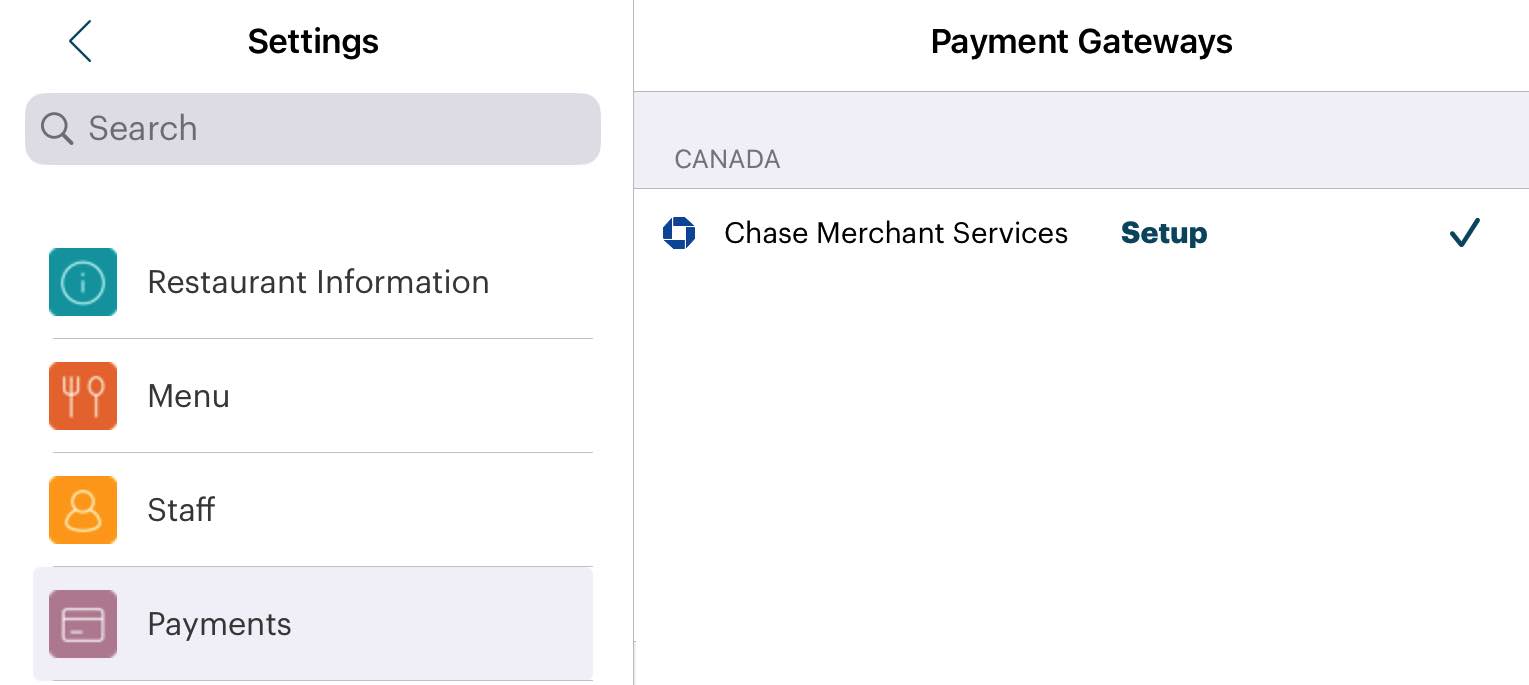The width and height of the screenshot is (1529, 685).
Task: Expand the CANADA gateway section
Action: coord(728,159)
